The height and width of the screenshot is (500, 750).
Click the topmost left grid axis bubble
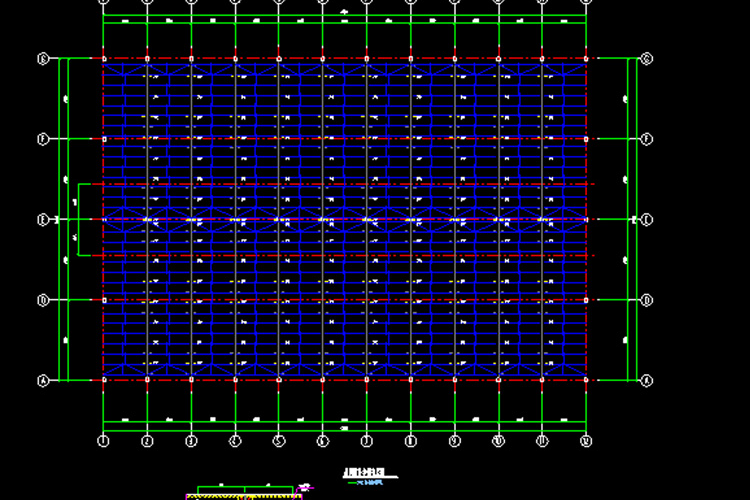(x=43, y=59)
